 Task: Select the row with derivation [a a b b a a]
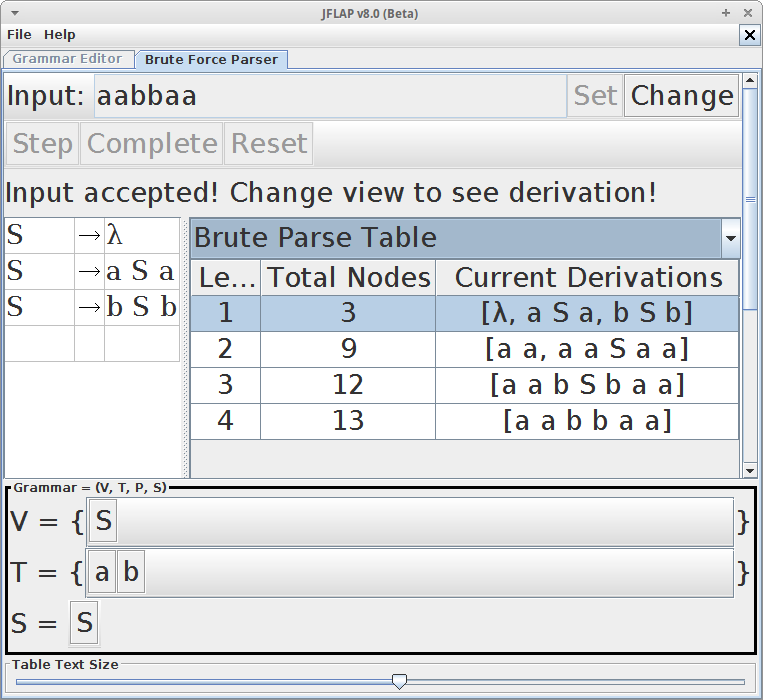coord(464,421)
